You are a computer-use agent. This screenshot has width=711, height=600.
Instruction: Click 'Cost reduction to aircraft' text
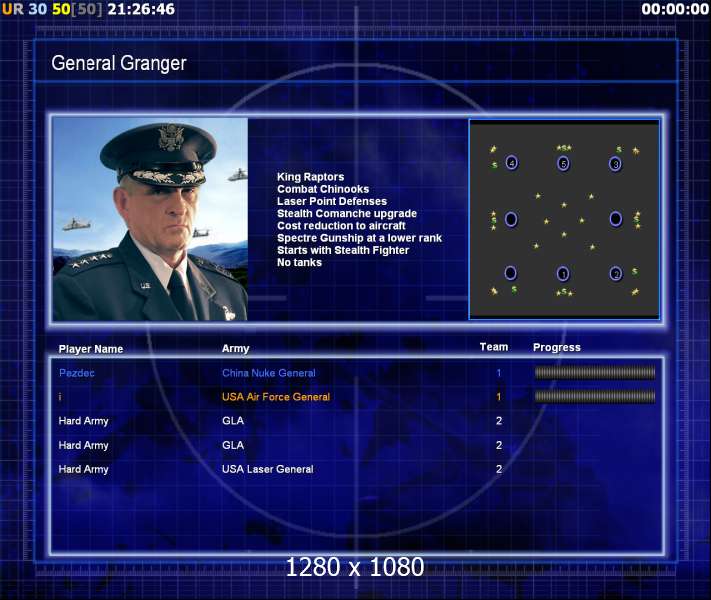click(341, 226)
